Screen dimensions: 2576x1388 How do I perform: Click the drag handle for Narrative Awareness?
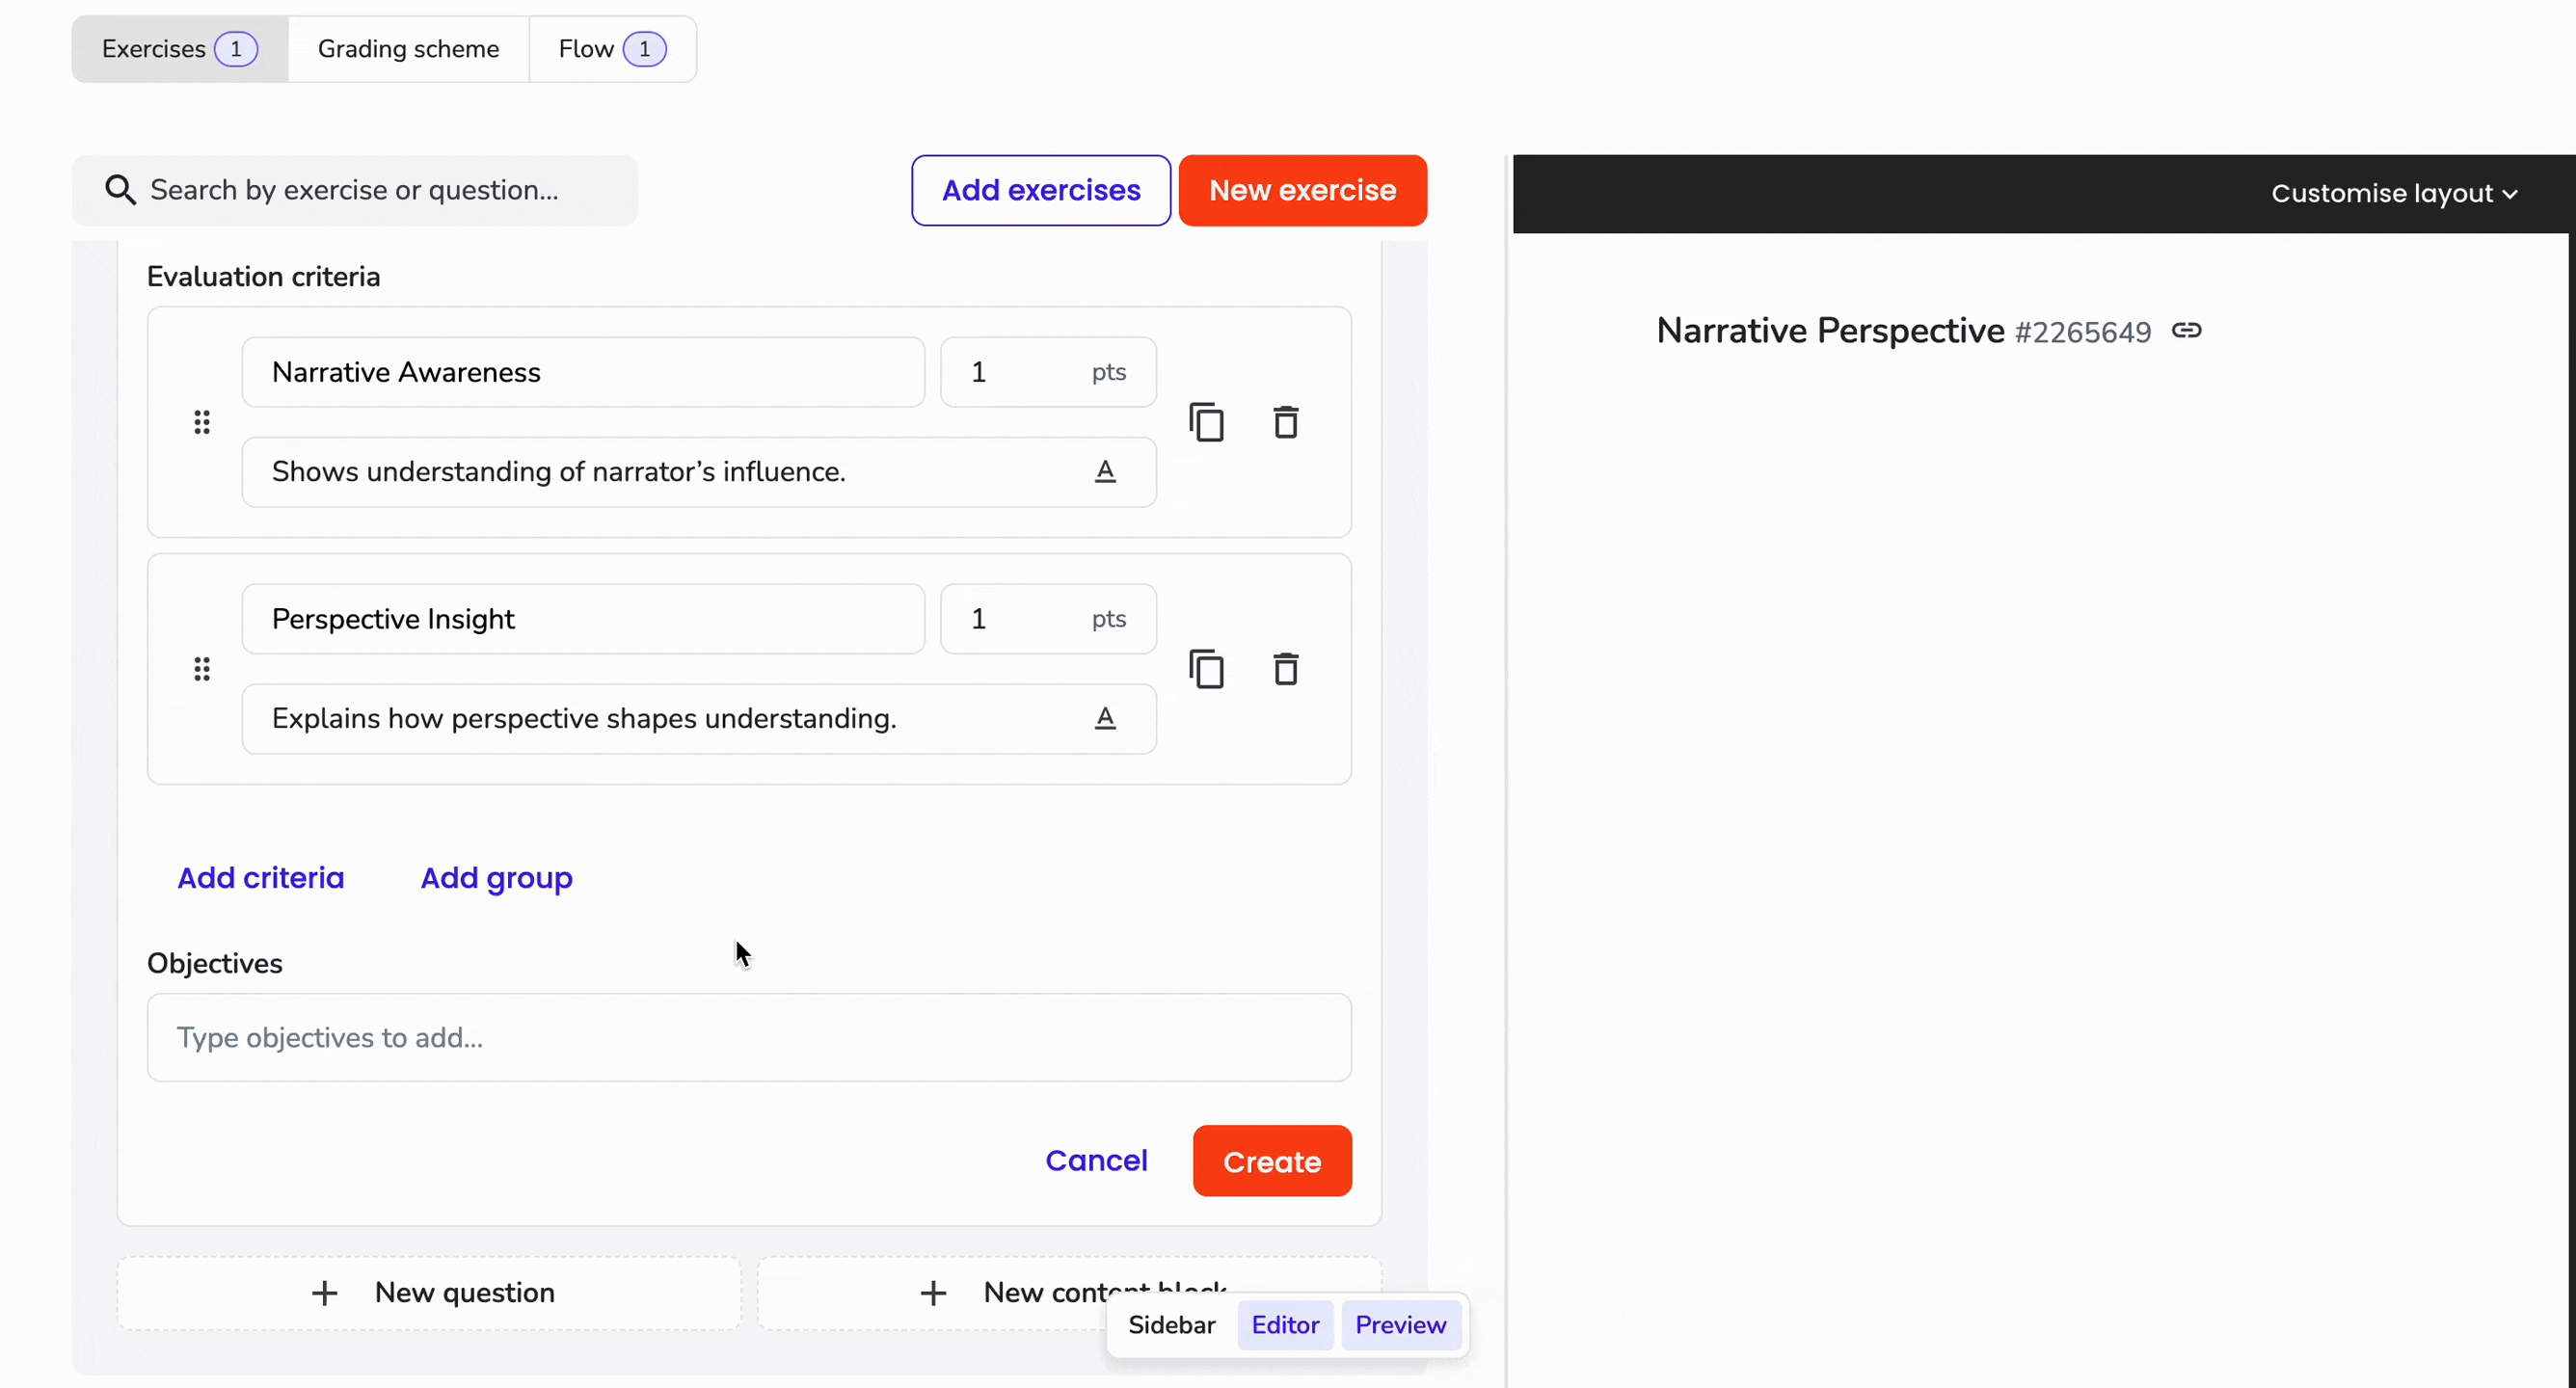[x=202, y=422]
